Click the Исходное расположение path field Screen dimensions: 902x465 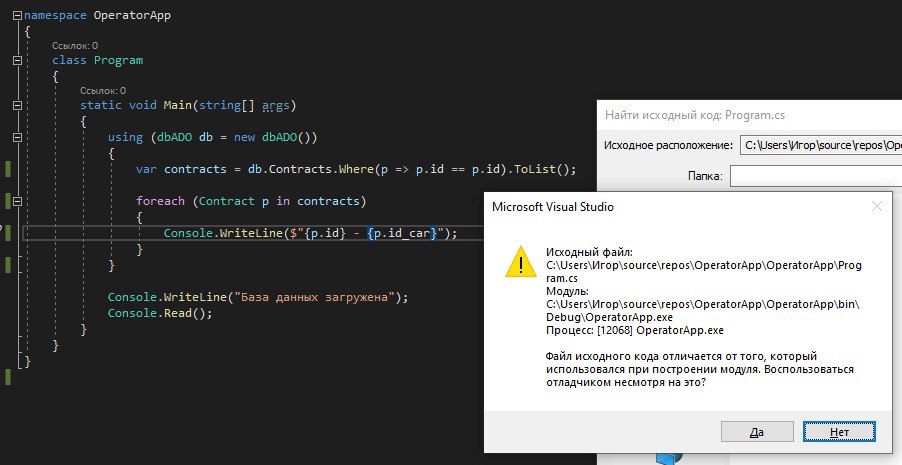point(821,145)
